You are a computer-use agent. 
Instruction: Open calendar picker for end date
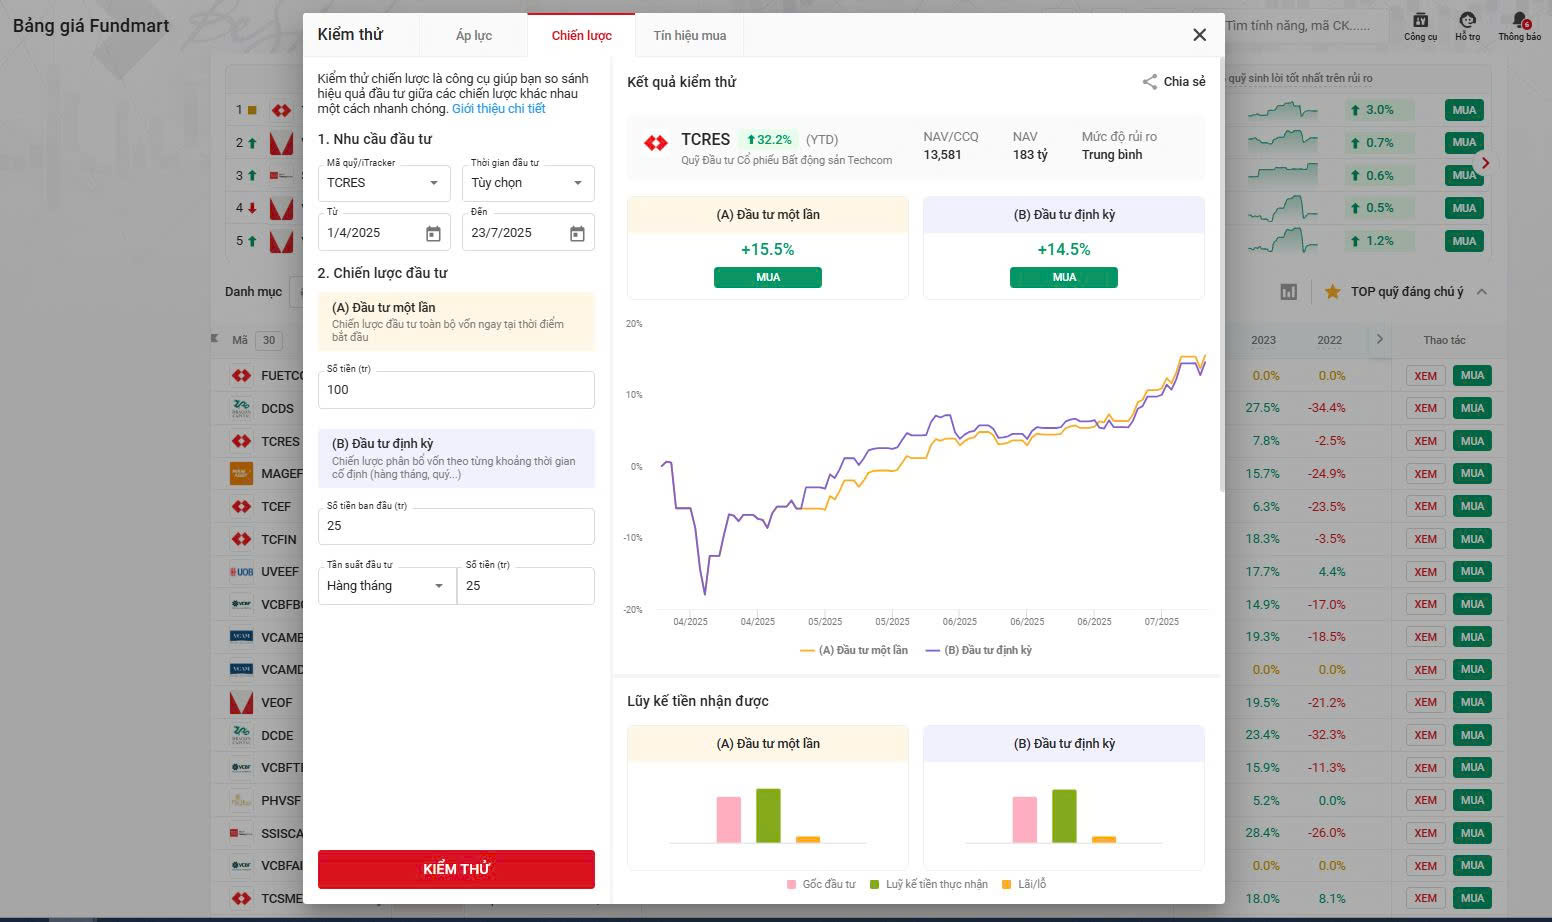click(577, 233)
